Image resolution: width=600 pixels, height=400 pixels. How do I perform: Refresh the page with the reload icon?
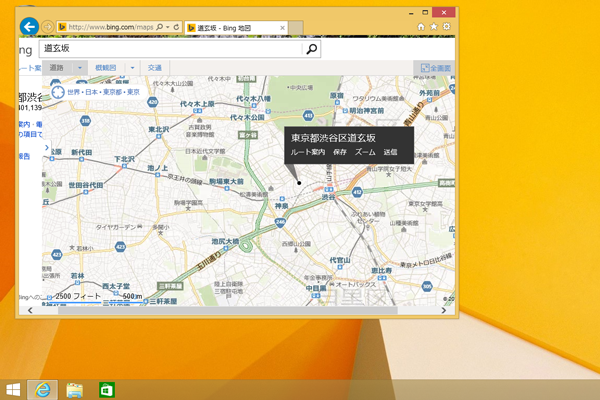tap(176, 27)
